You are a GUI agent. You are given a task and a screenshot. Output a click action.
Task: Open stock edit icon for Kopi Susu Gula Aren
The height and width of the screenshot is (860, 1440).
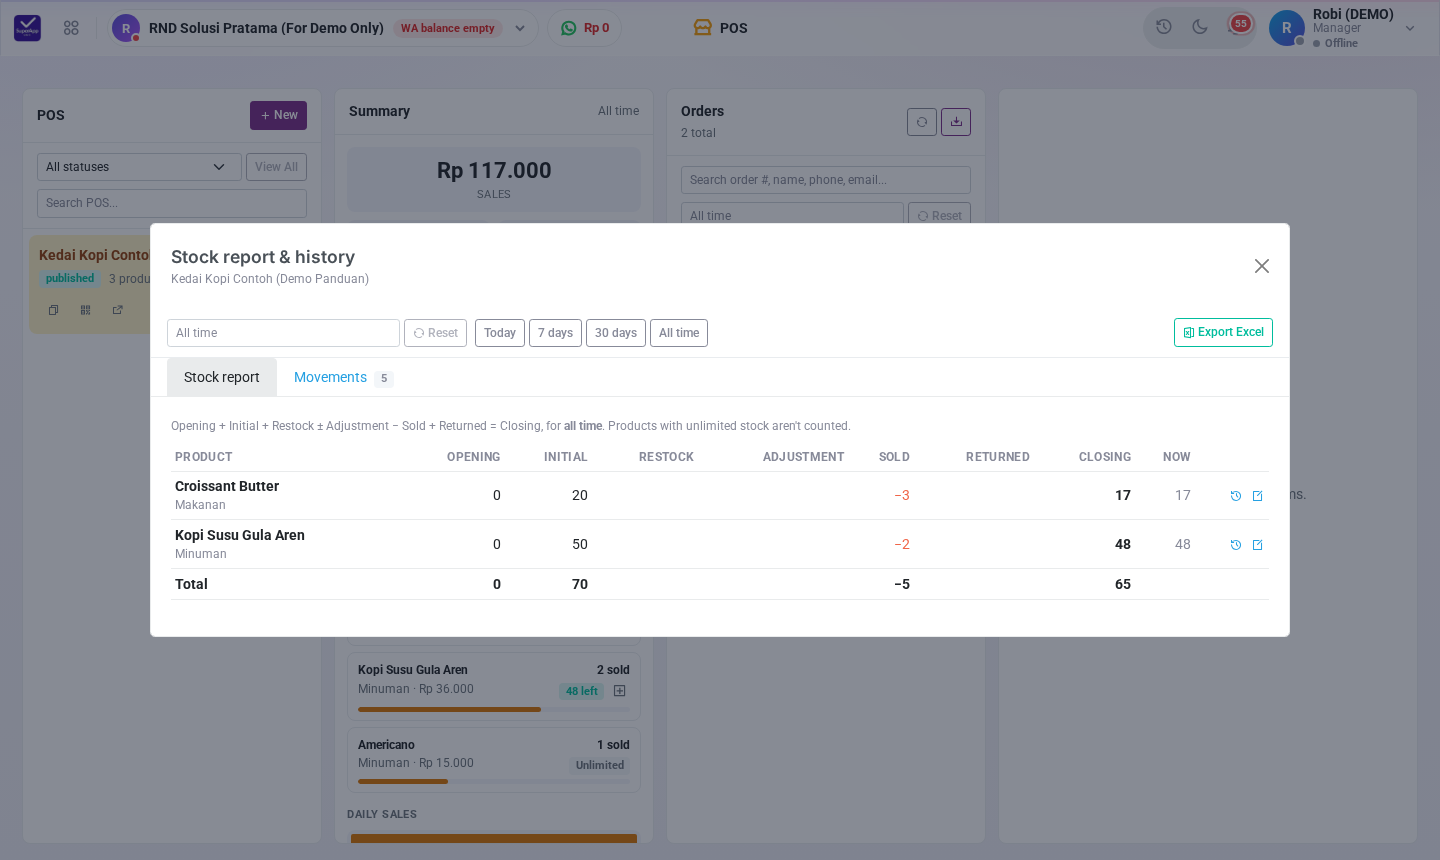[1258, 545]
